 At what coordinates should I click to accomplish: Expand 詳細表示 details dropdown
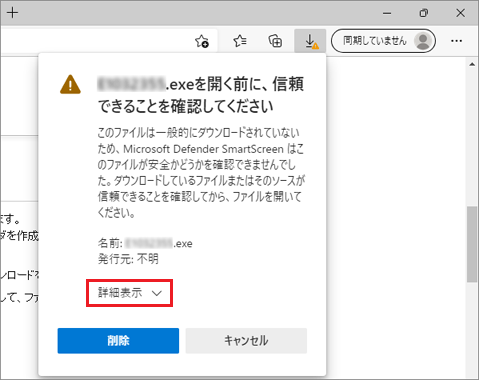pos(130,293)
